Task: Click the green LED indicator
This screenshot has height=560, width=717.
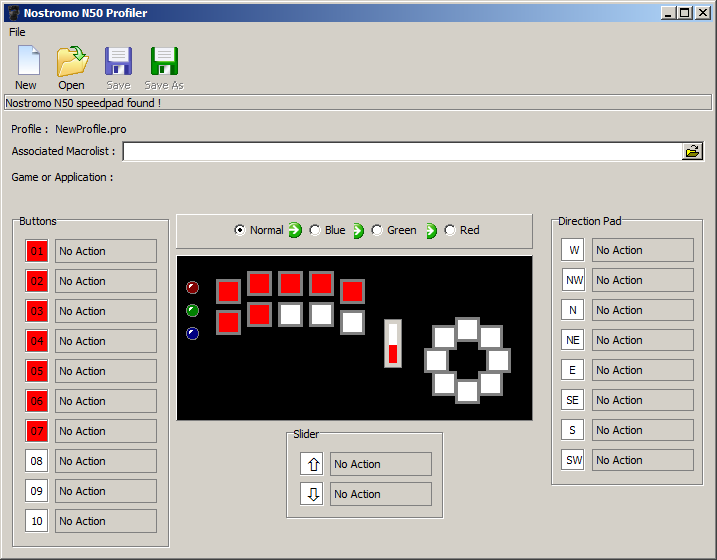Action: pos(193,310)
